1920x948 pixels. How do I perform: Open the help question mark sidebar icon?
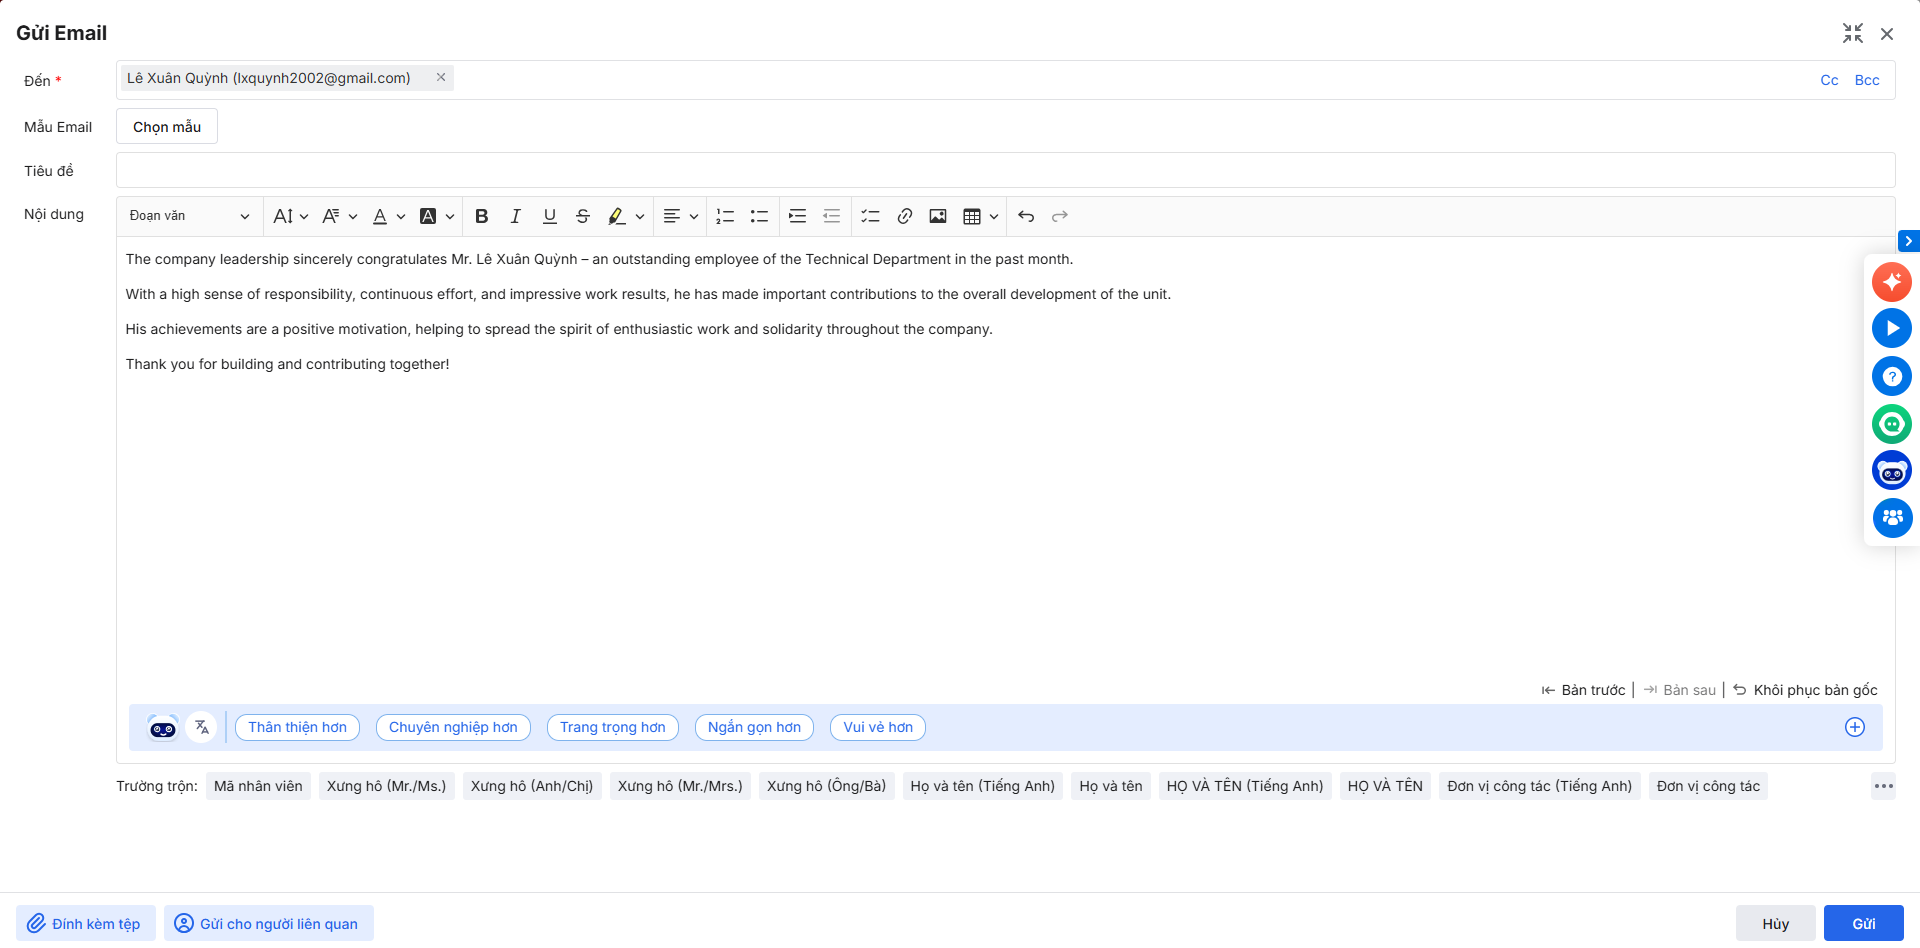(1892, 376)
